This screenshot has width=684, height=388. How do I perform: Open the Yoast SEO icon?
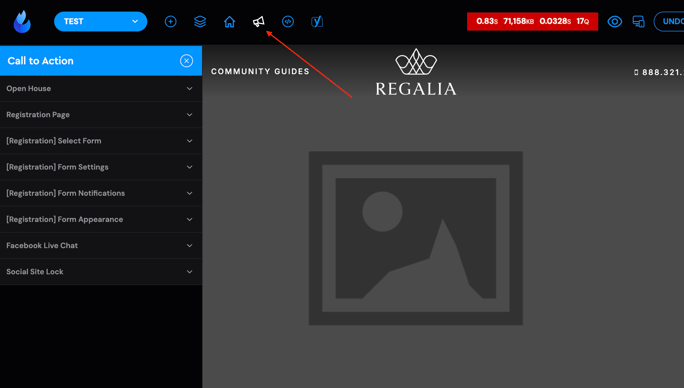tap(317, 21)
